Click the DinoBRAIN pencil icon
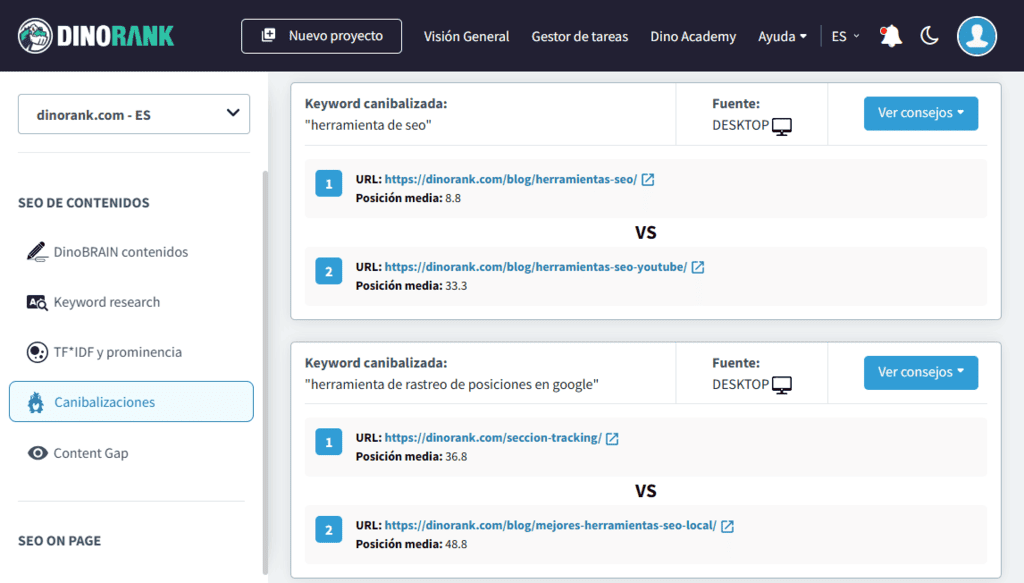This screenshot has width=1024, height=583. coord(37,251)
